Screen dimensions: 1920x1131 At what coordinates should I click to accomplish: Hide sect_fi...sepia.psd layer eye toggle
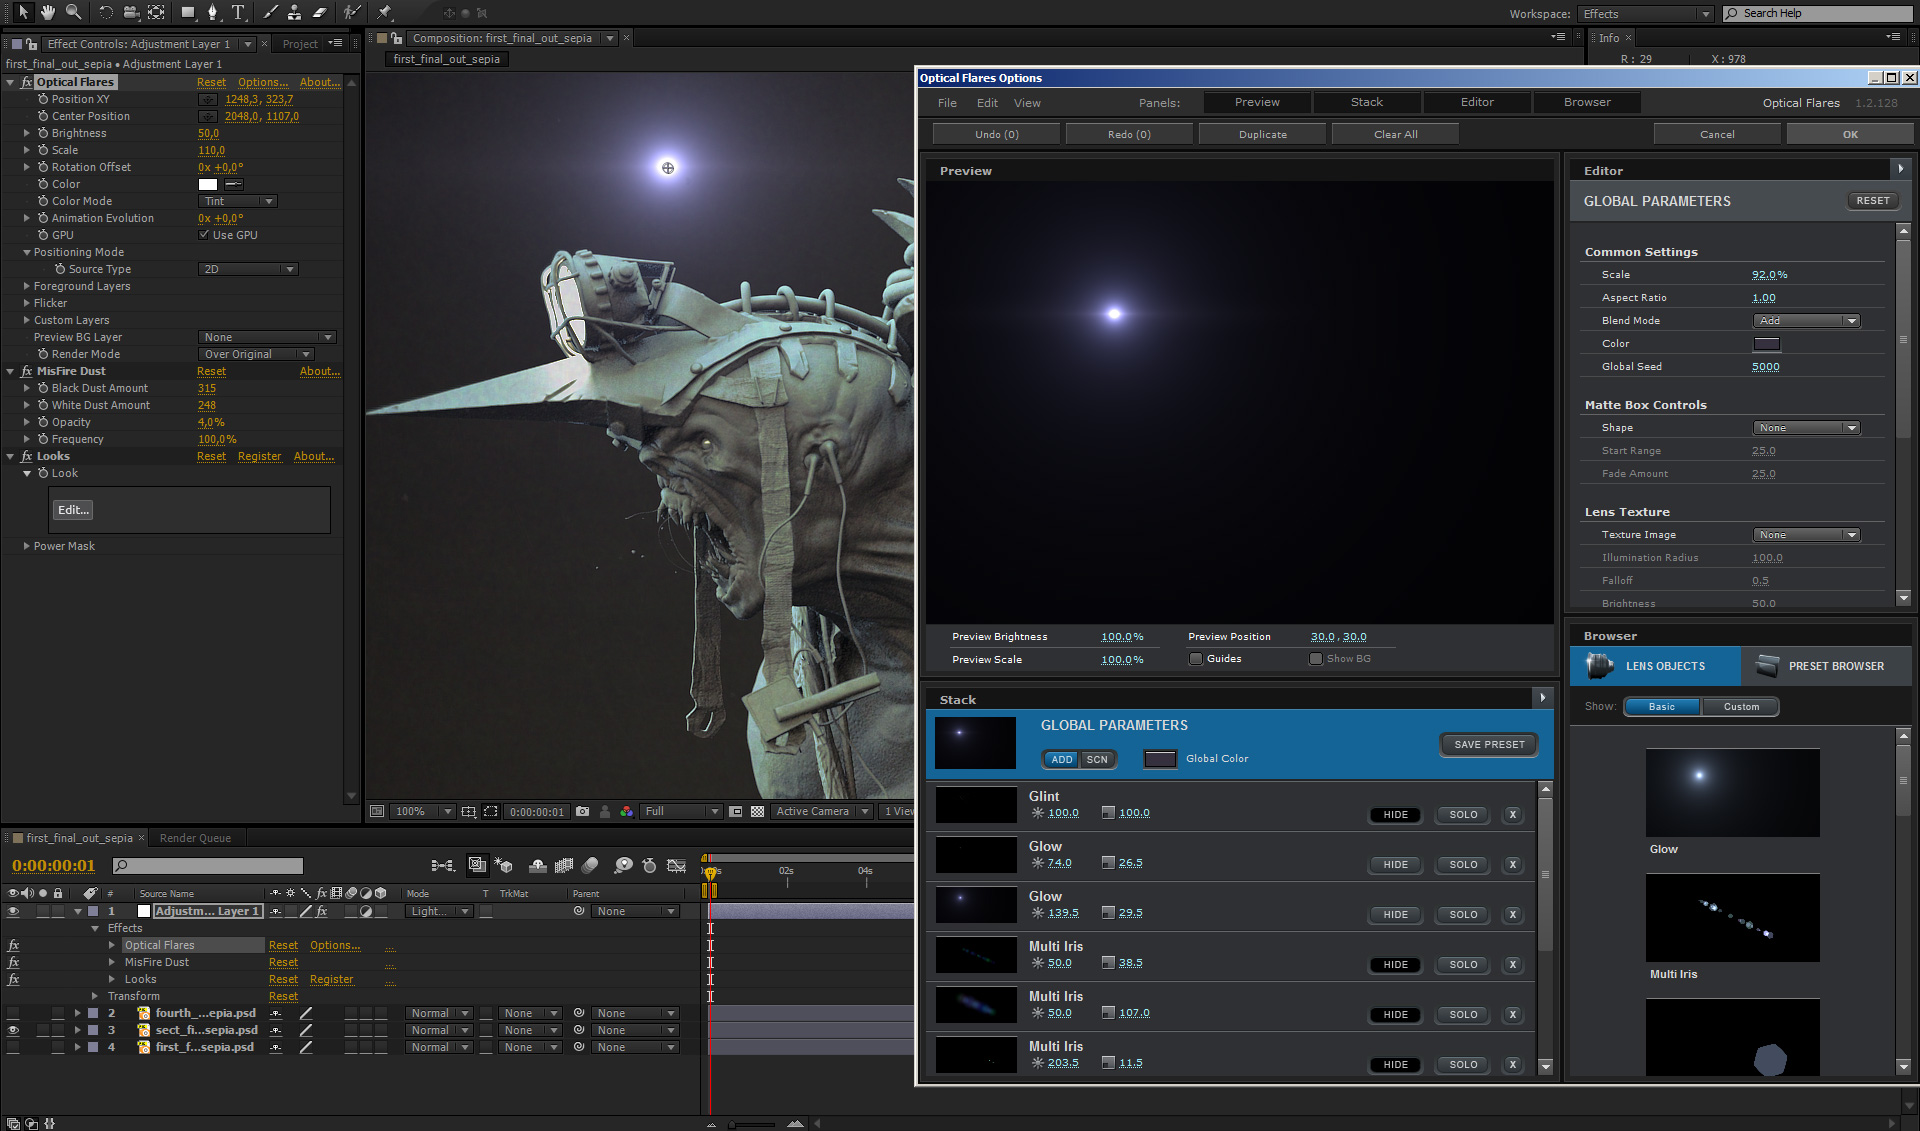(x=13, y=1030)
